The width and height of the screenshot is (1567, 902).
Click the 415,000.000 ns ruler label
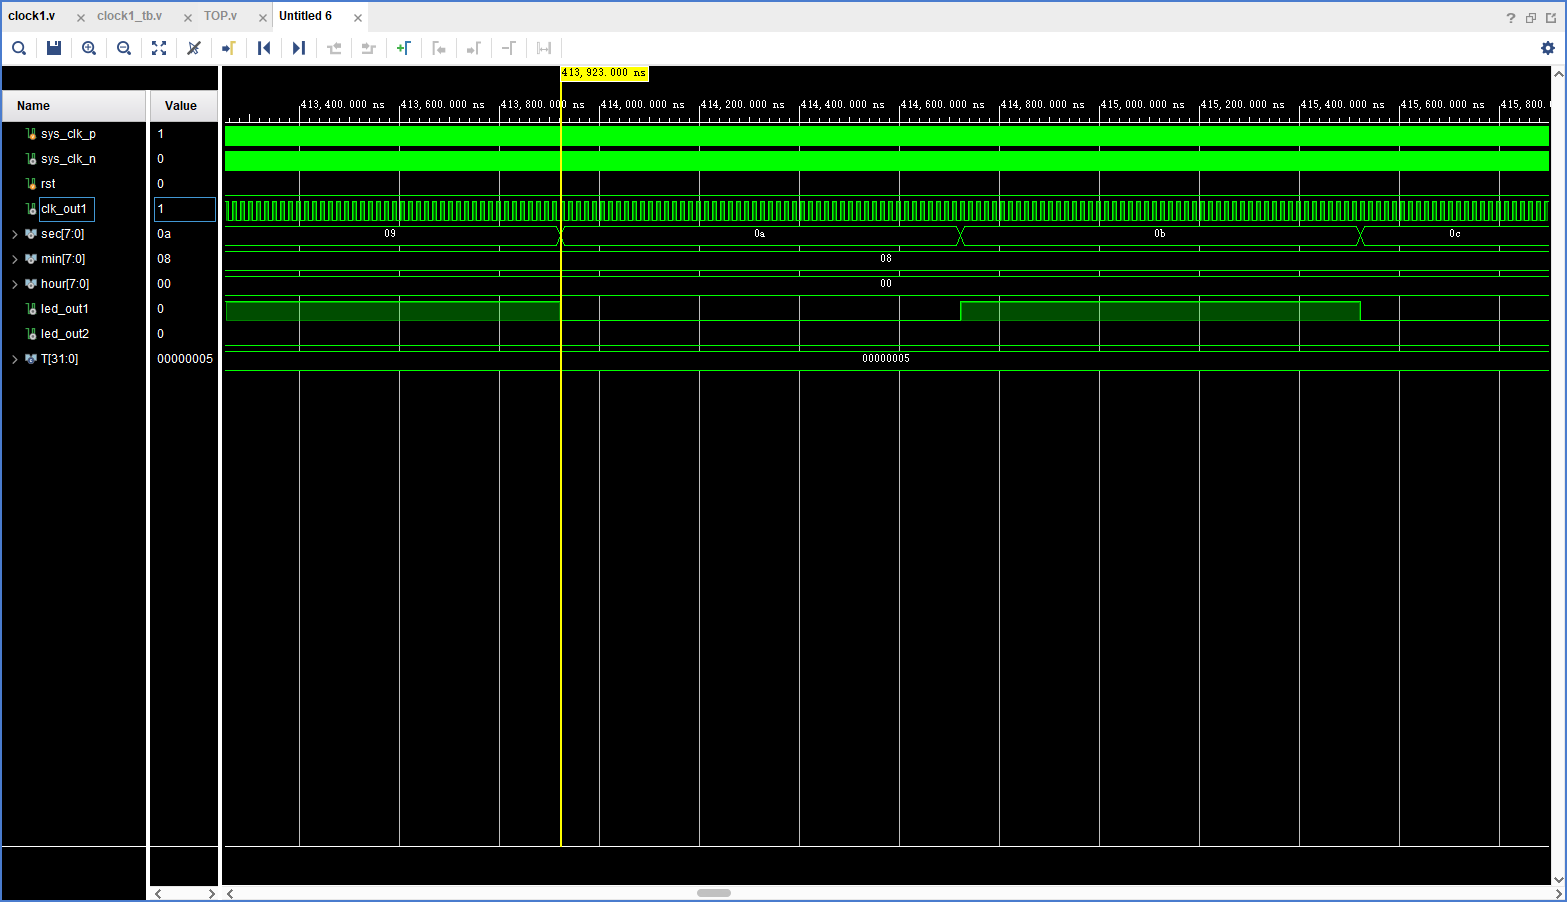point(1143,104)
